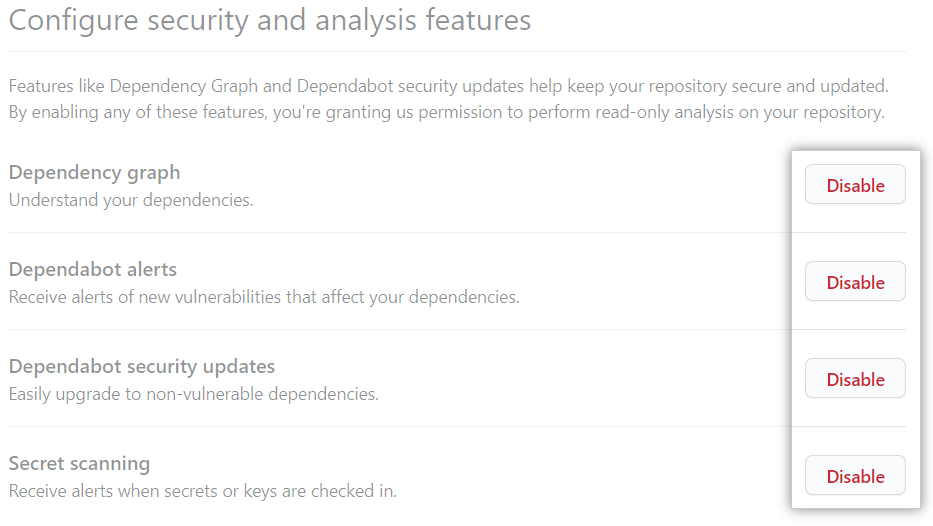
Task: Disable Secret scanning
Action: click(855, 476)
